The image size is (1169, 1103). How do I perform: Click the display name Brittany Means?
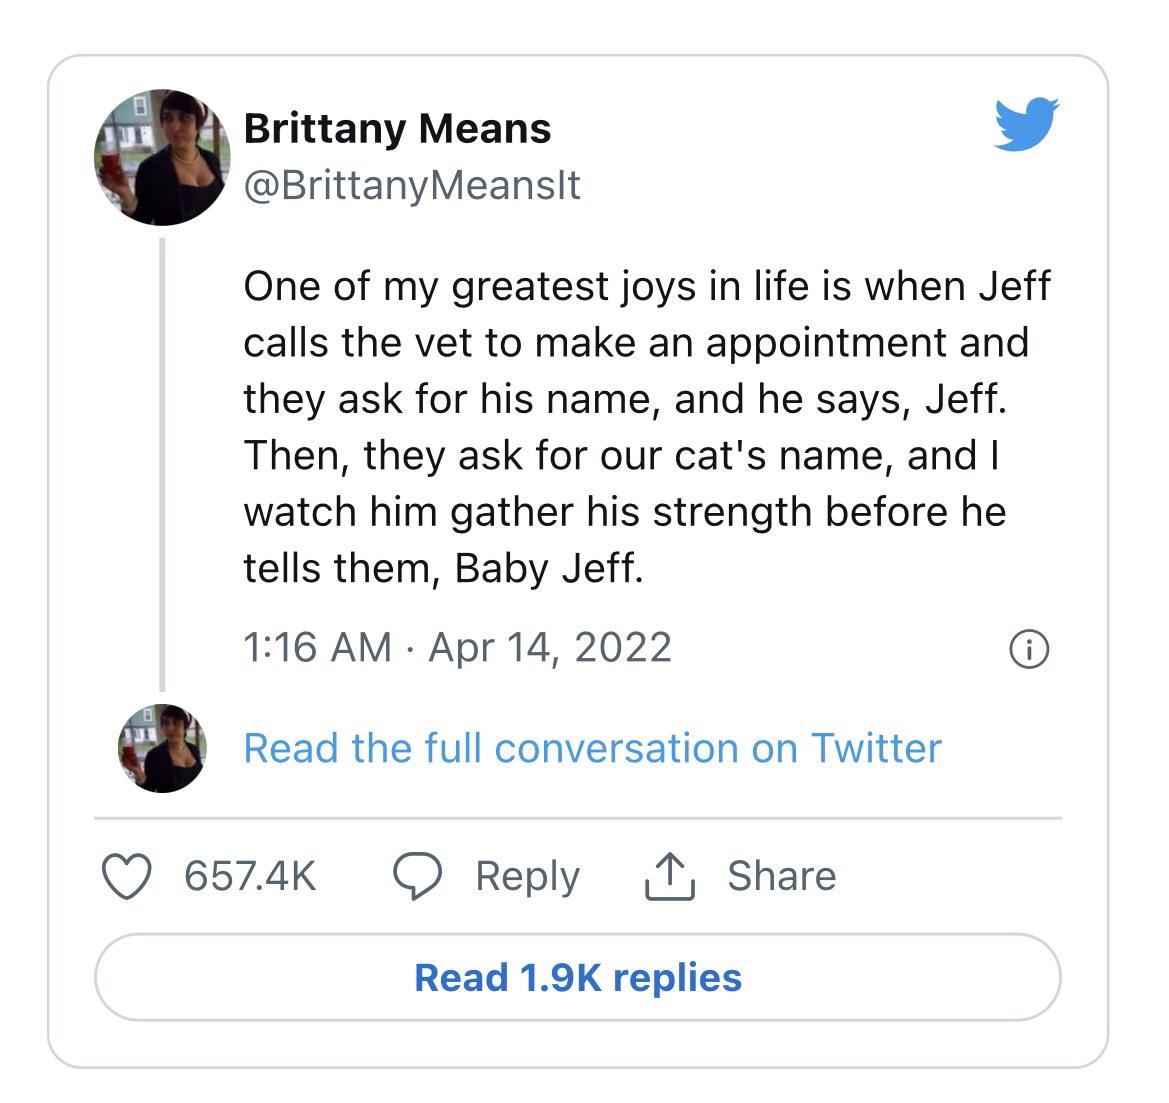[x=397, y=127]
